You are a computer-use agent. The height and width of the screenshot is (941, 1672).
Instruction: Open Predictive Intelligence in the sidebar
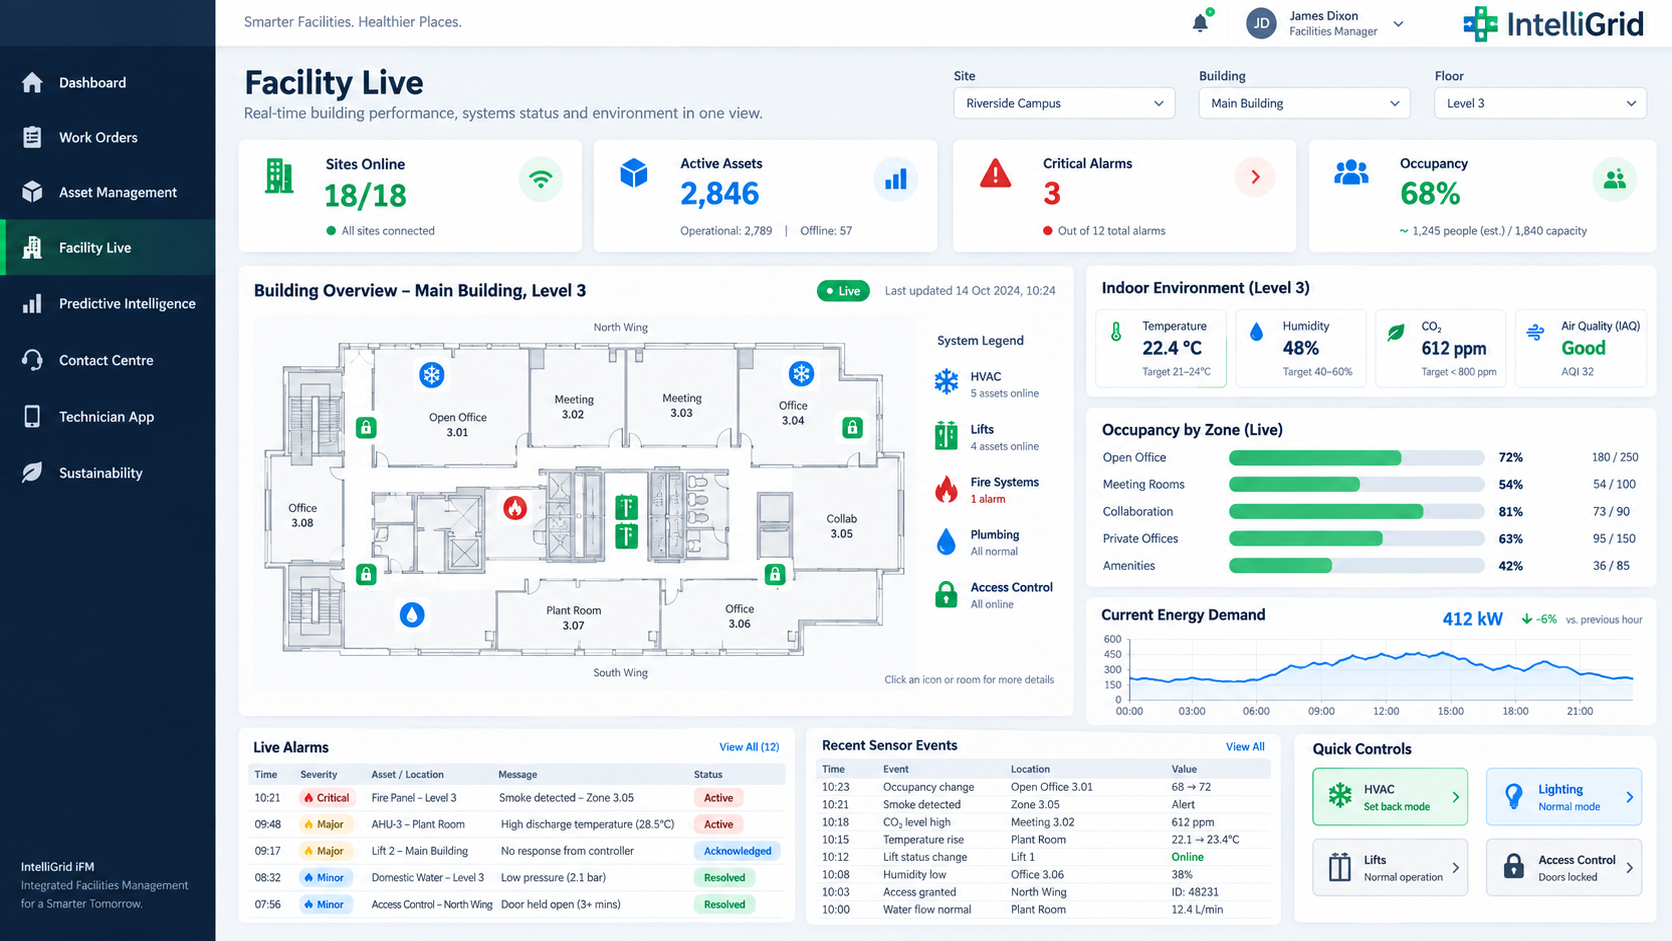coord(108,304)
